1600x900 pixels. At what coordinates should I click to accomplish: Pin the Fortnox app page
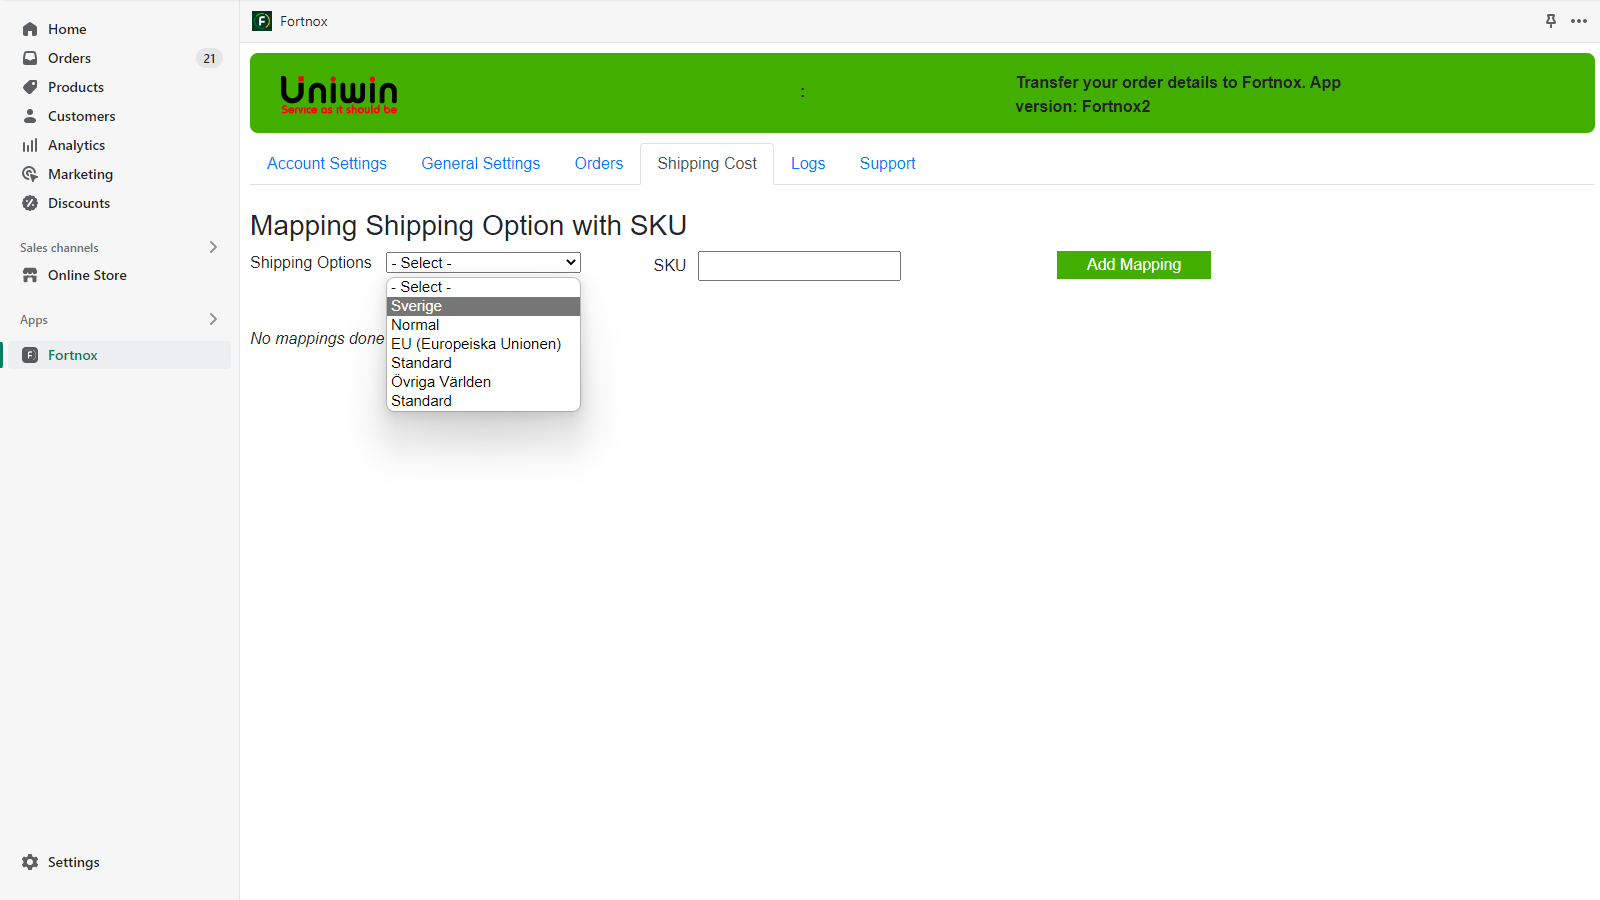tap(1551, 20)
